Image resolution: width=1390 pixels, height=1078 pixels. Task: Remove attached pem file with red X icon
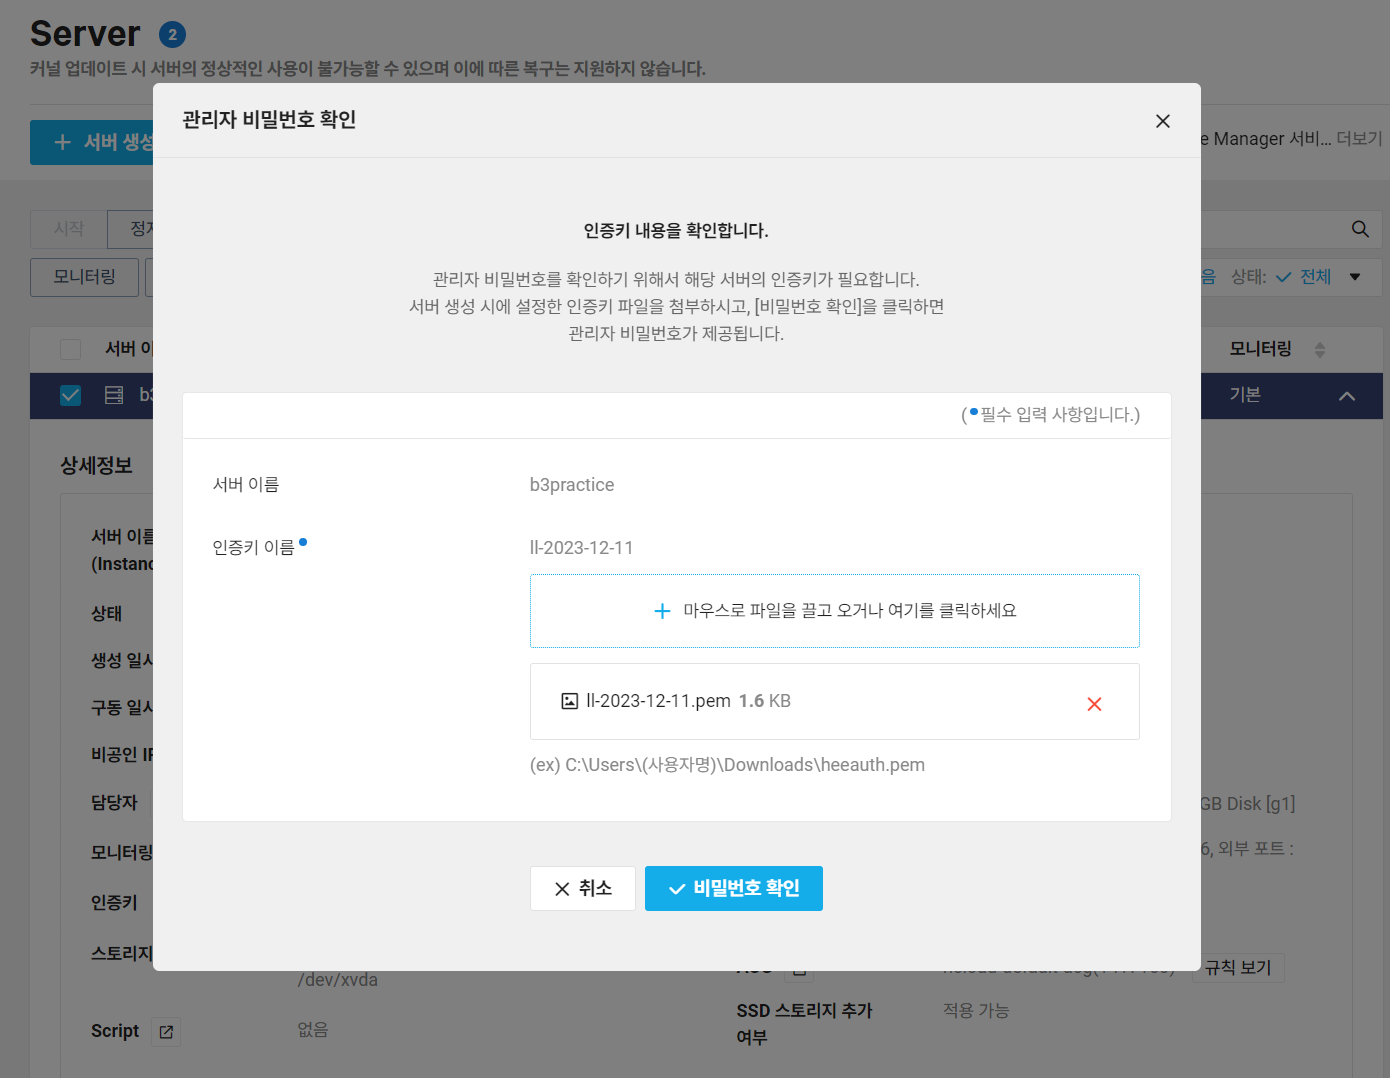[x=1094, y=704]
